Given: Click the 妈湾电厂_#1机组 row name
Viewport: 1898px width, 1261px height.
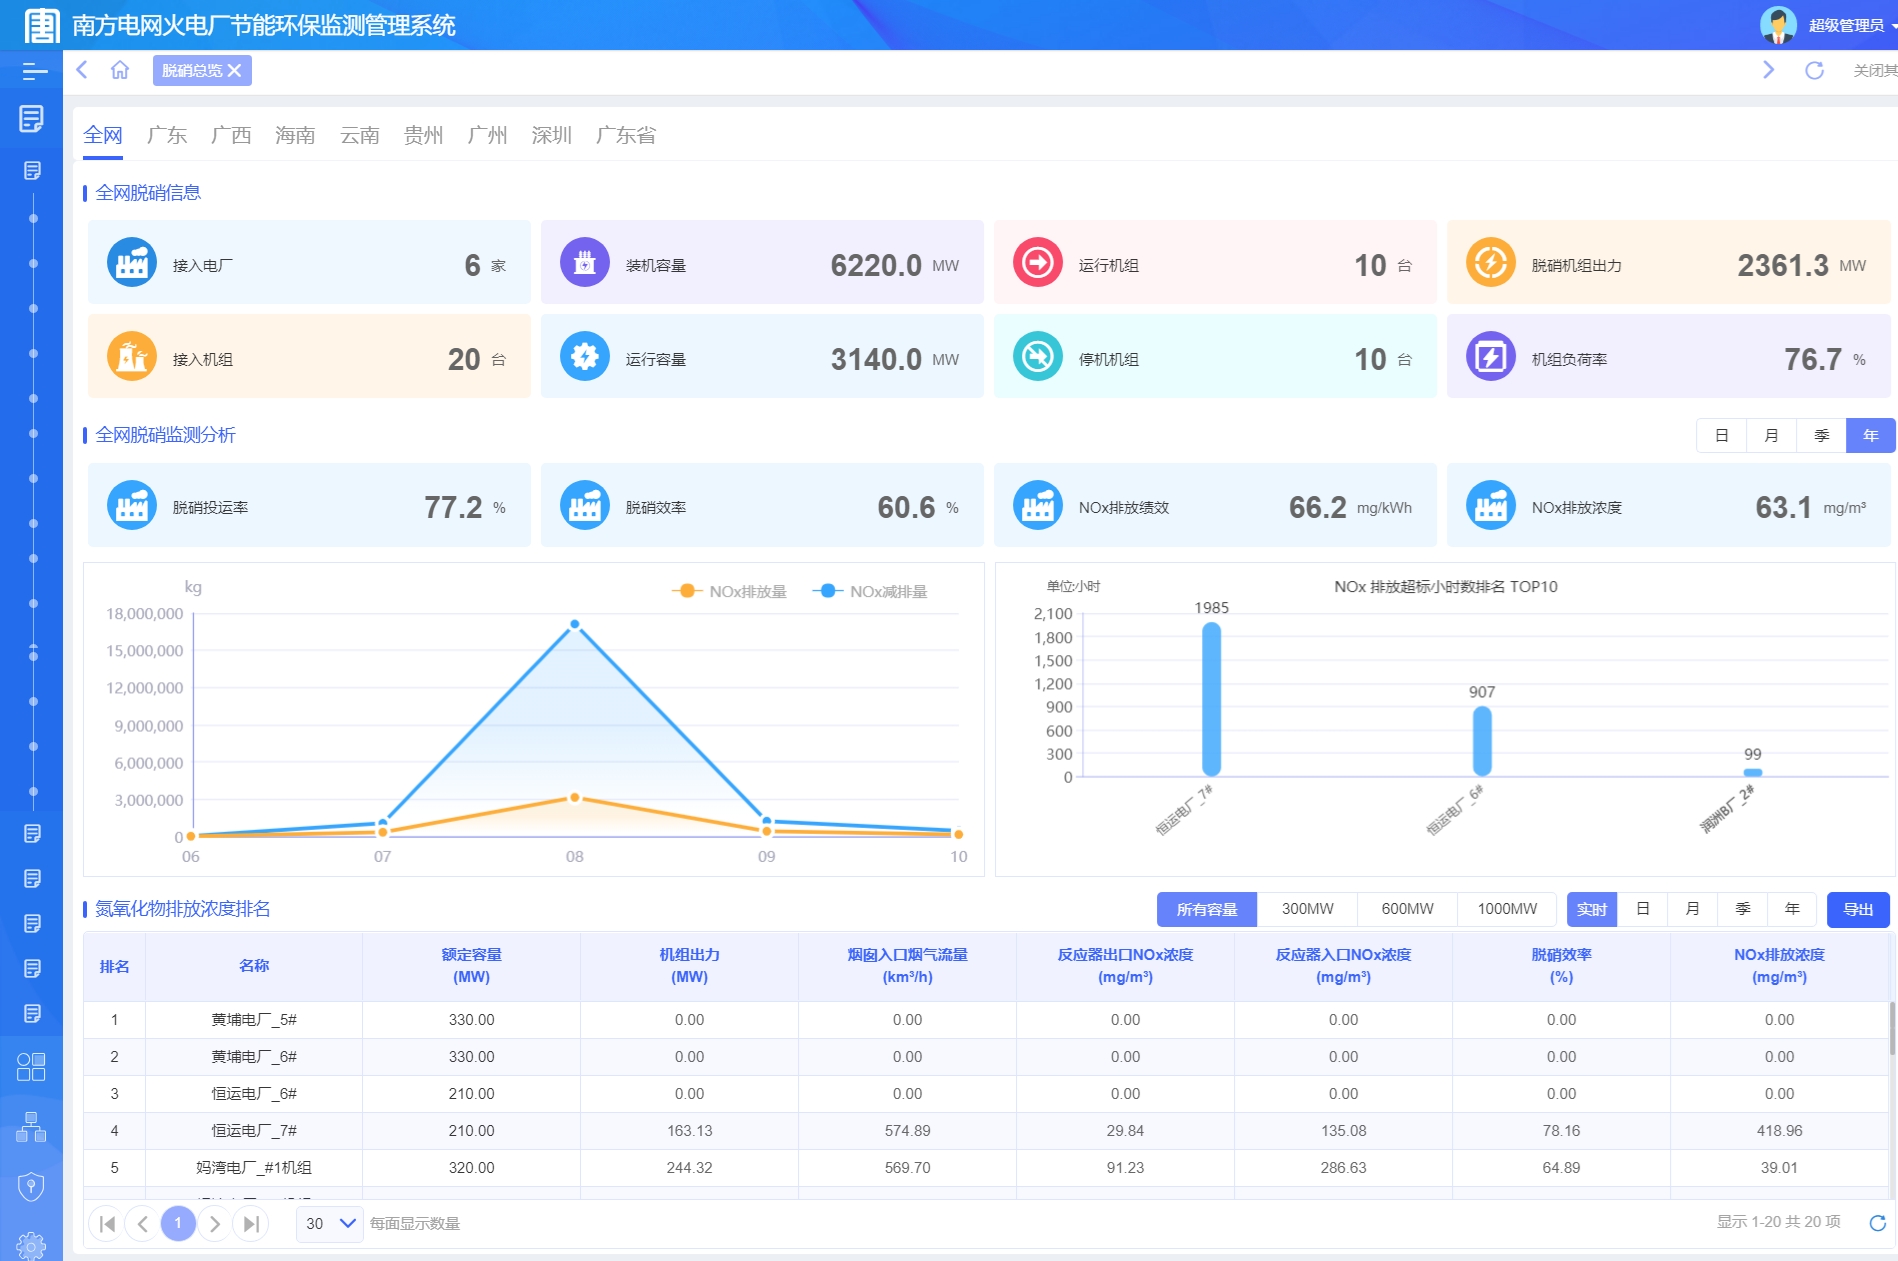Looking at the screenshot, I should click(254, 1167).
